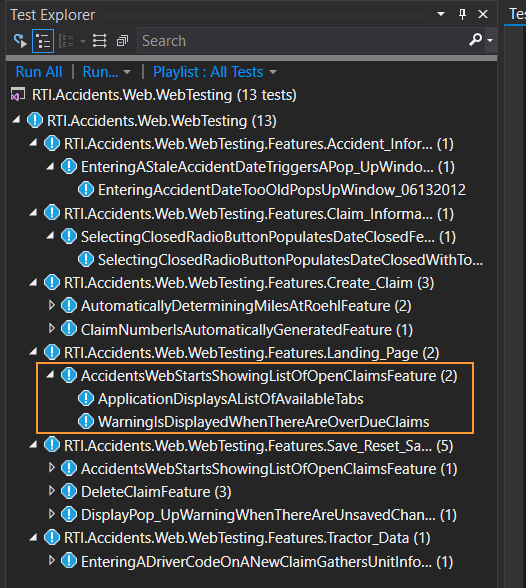Click status icon of EnteringAccidentDateTooOldPopsUpWindow_06132012
526x588 pixels.
[86, 189]
